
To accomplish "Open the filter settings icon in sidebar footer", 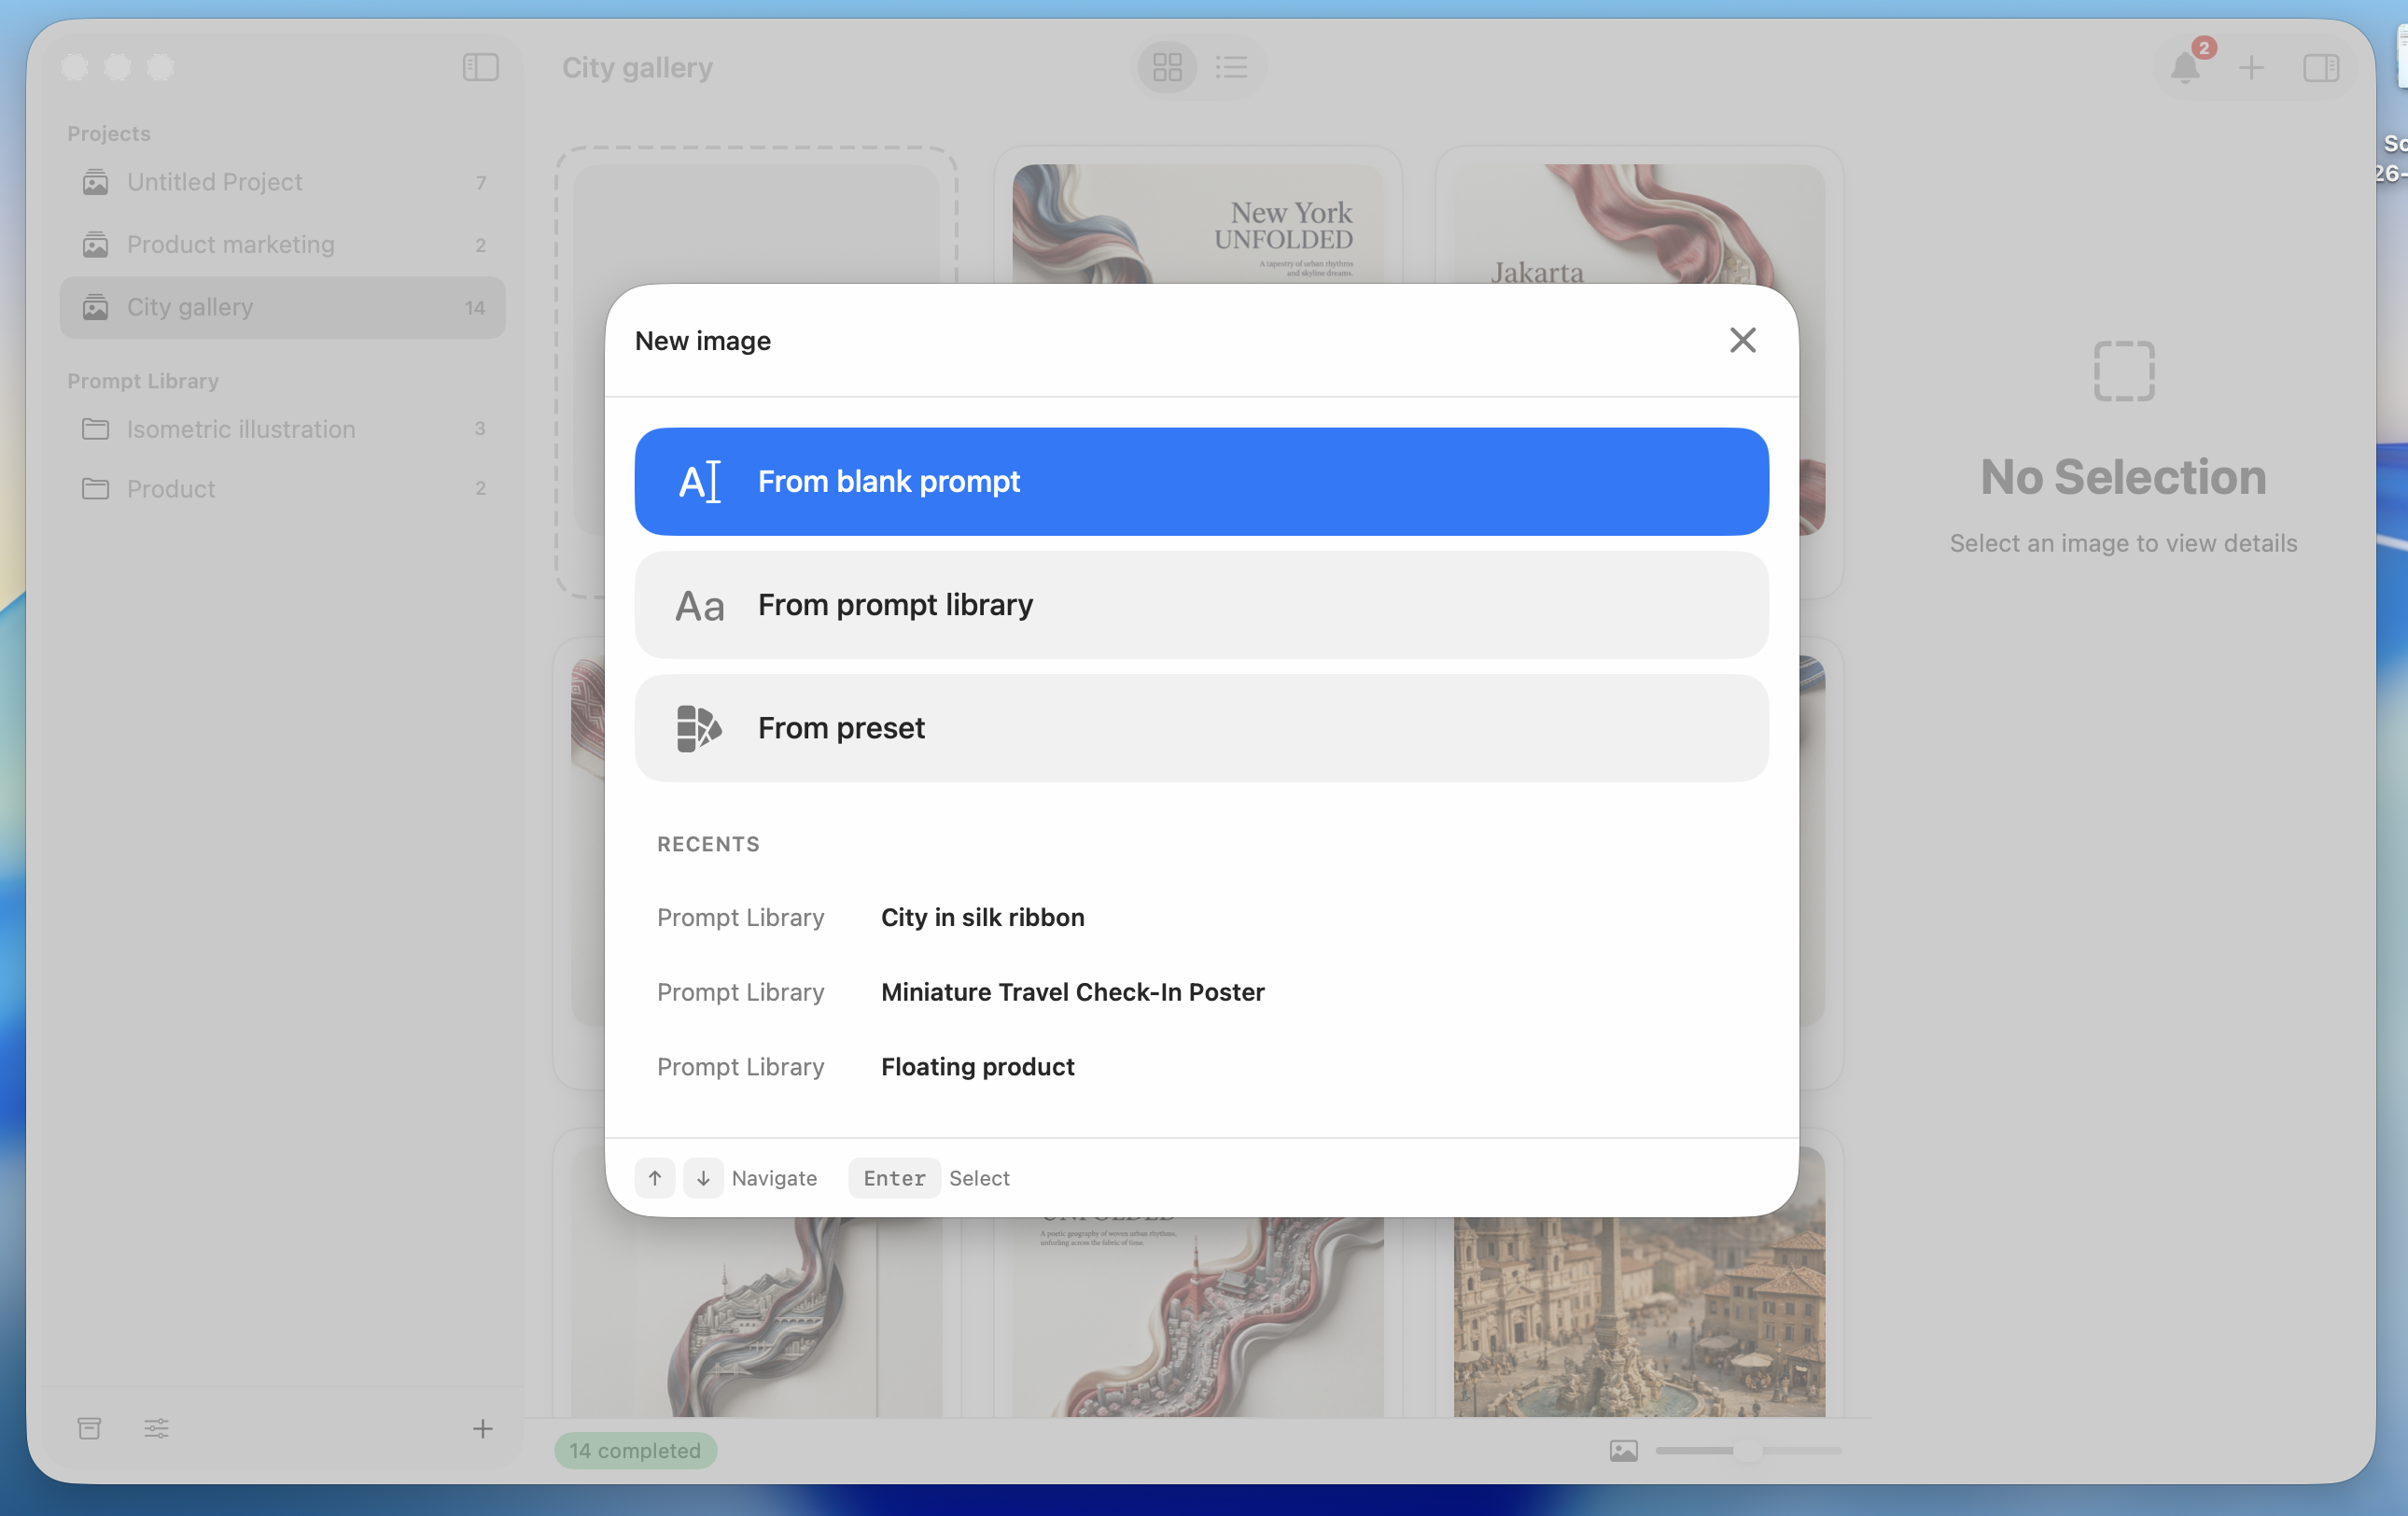I will [156, 1428].
